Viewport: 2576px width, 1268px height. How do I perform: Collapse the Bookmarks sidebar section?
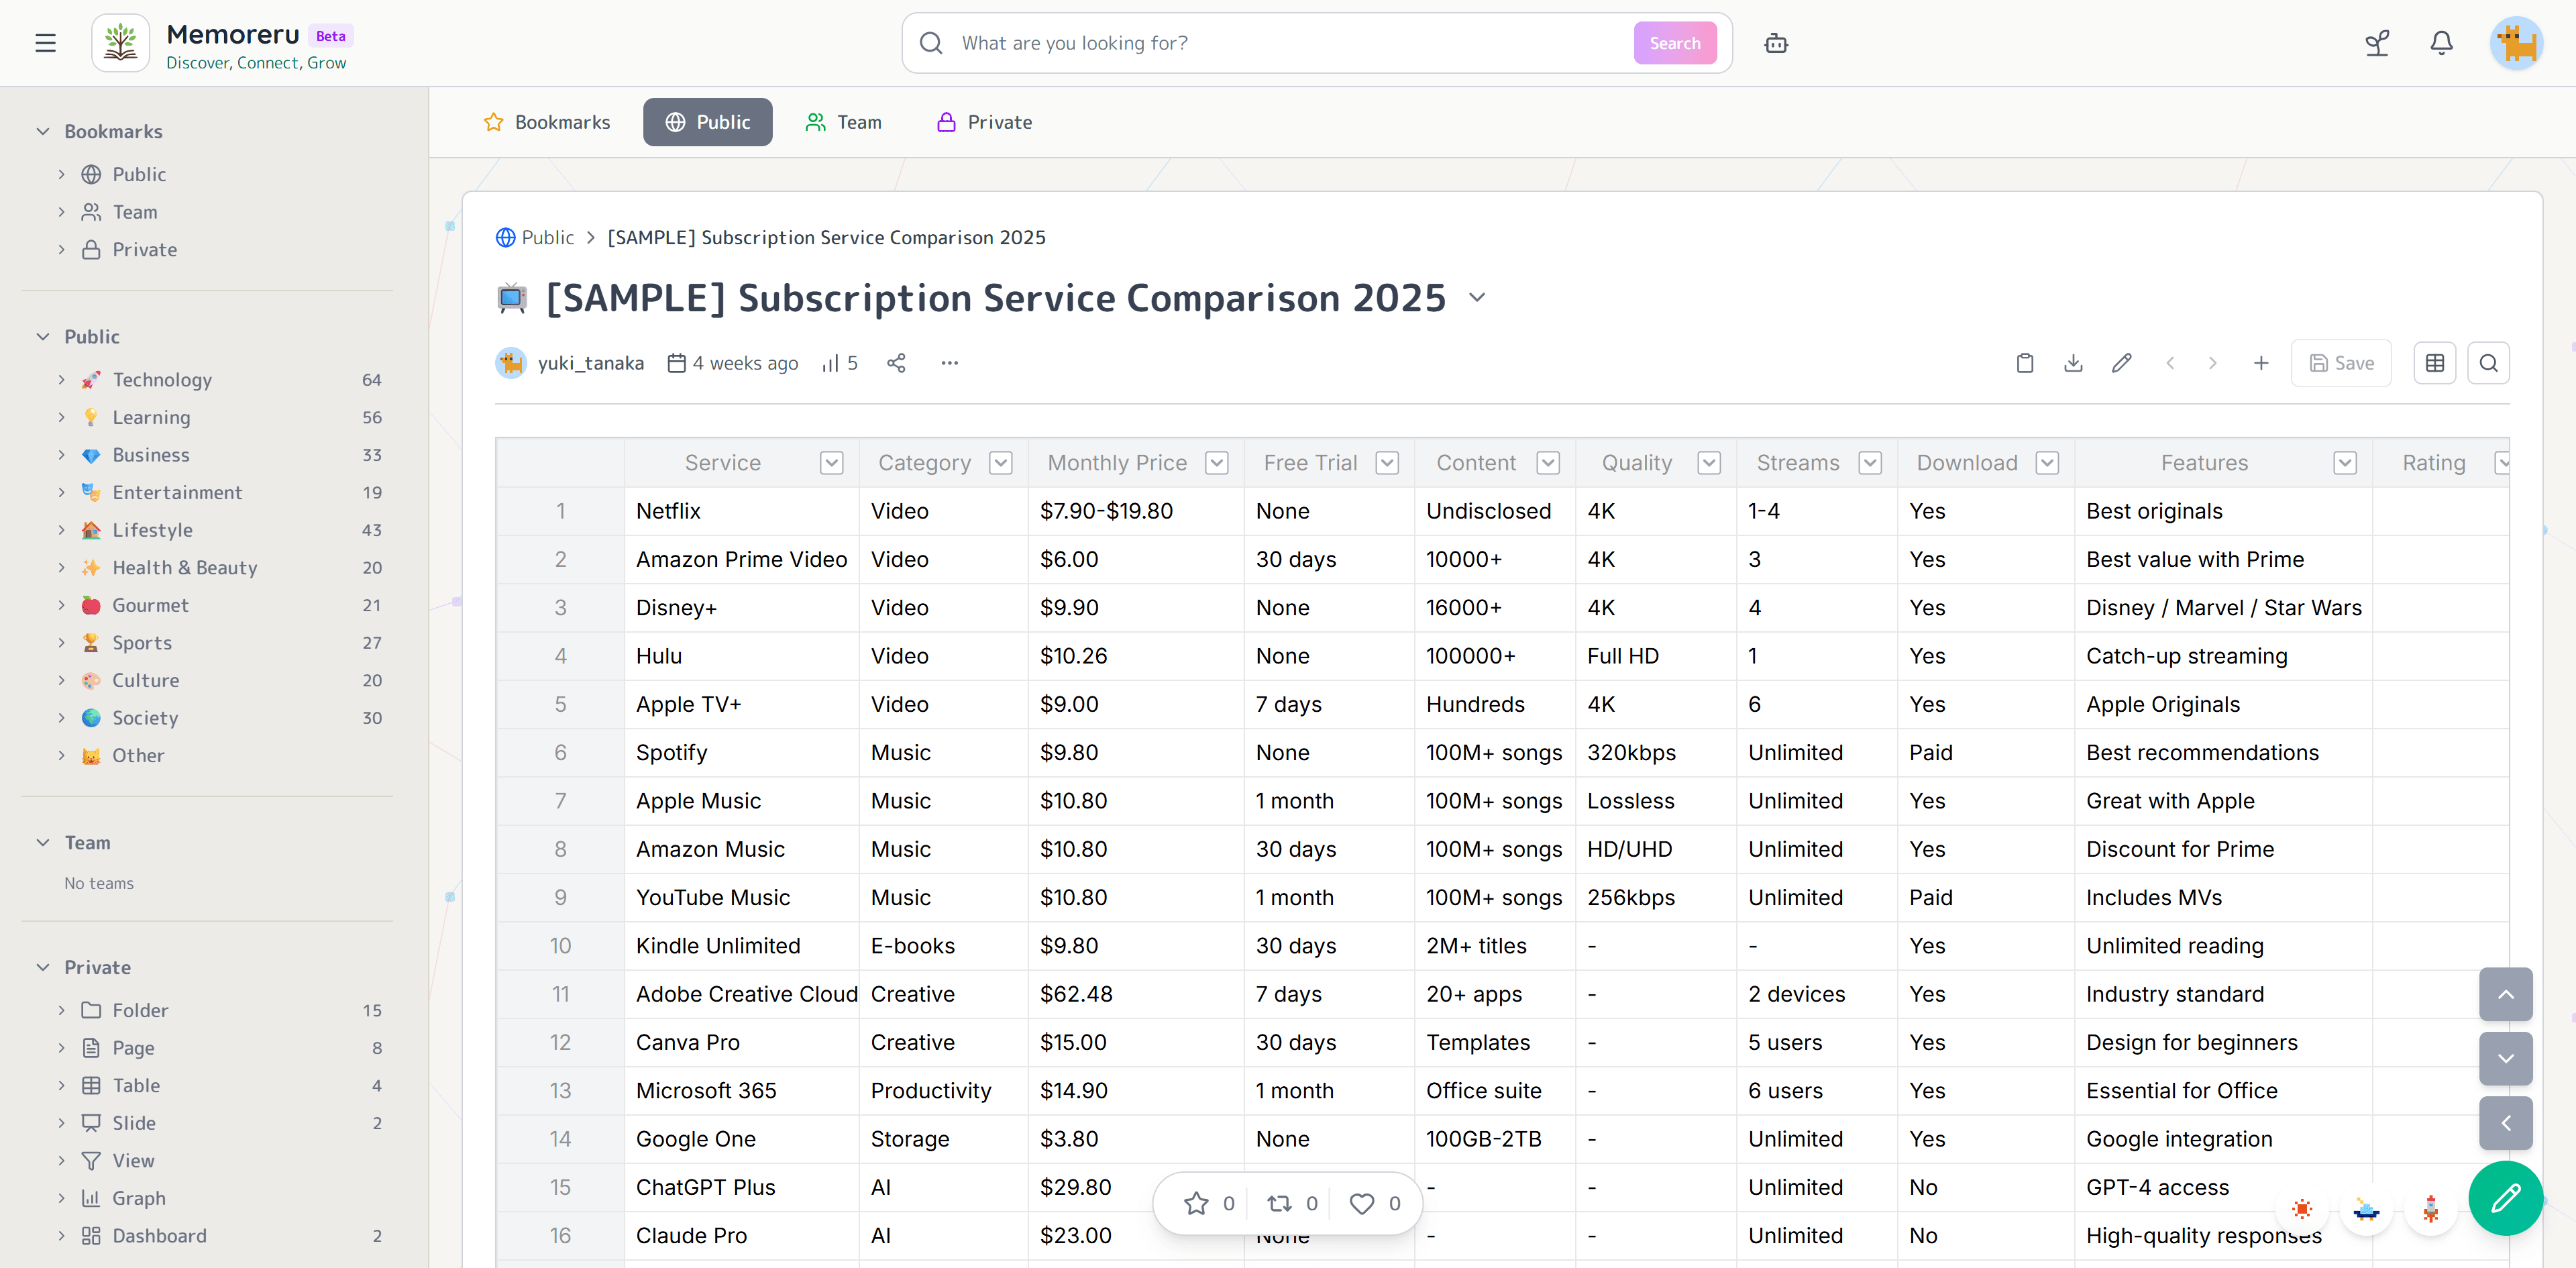click(43, 131)
